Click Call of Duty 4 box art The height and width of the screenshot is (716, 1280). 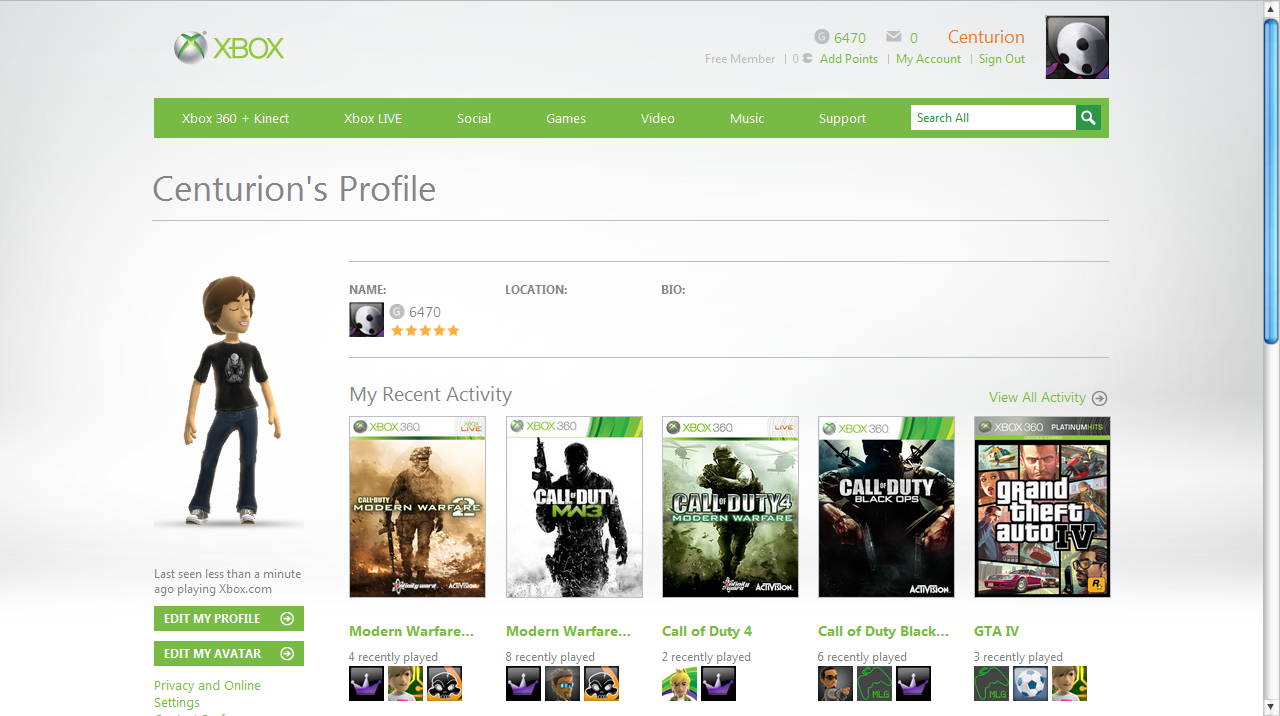730,507
